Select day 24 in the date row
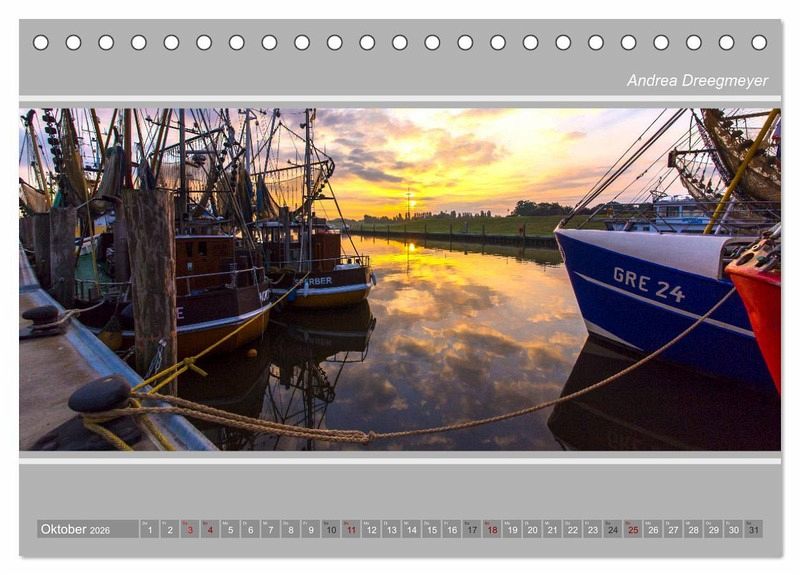The height and width of the screenshot is (575, 800). (612, 529)
